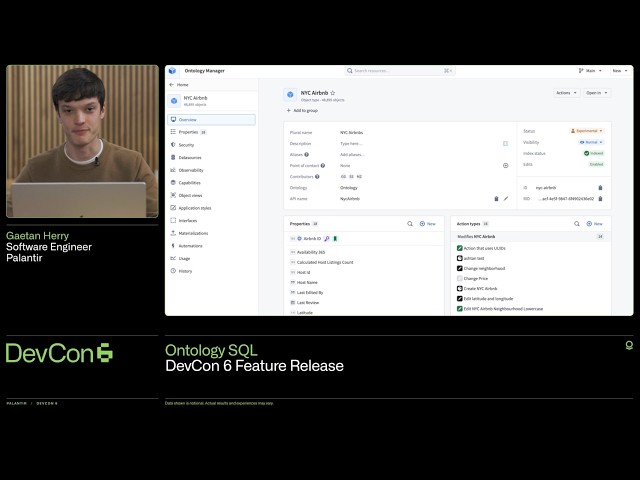The height and width of the screenshot is (480, 640).
Task: Click the Capabilities icon in sidebar
Action: [173, 182]
